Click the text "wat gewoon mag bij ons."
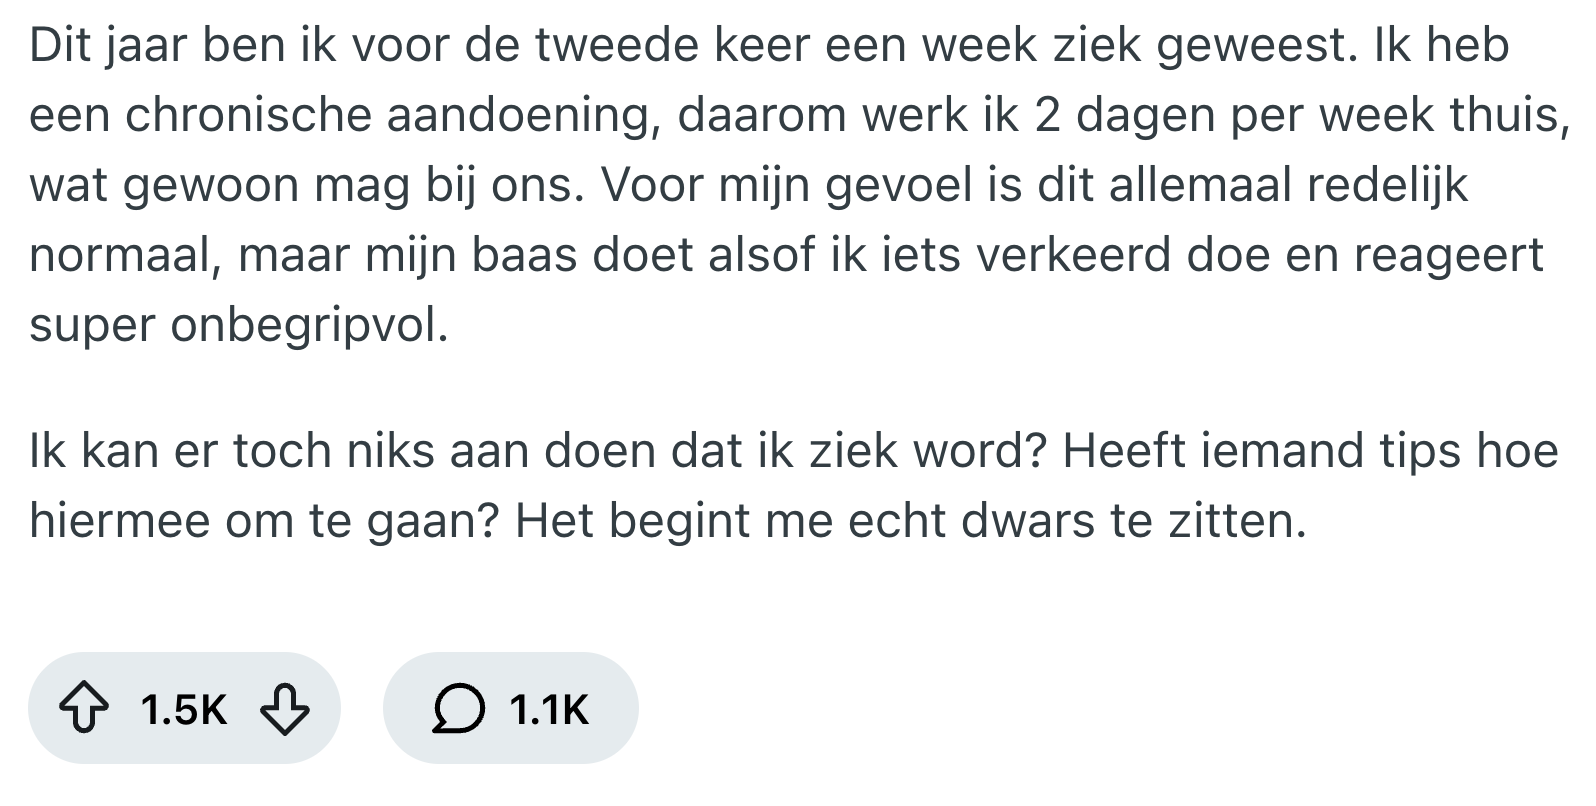This screenshot has height=806, width=1596. pyautogui.click(x=306, y=186)
